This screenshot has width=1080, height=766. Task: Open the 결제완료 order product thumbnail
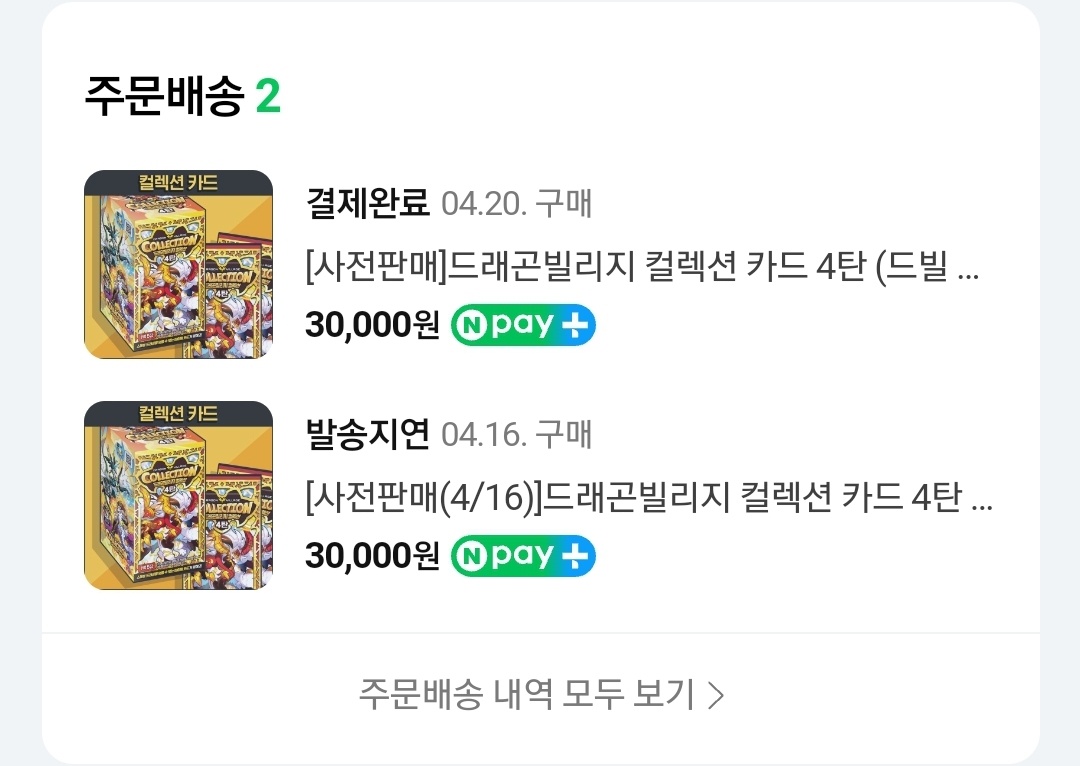178,264
